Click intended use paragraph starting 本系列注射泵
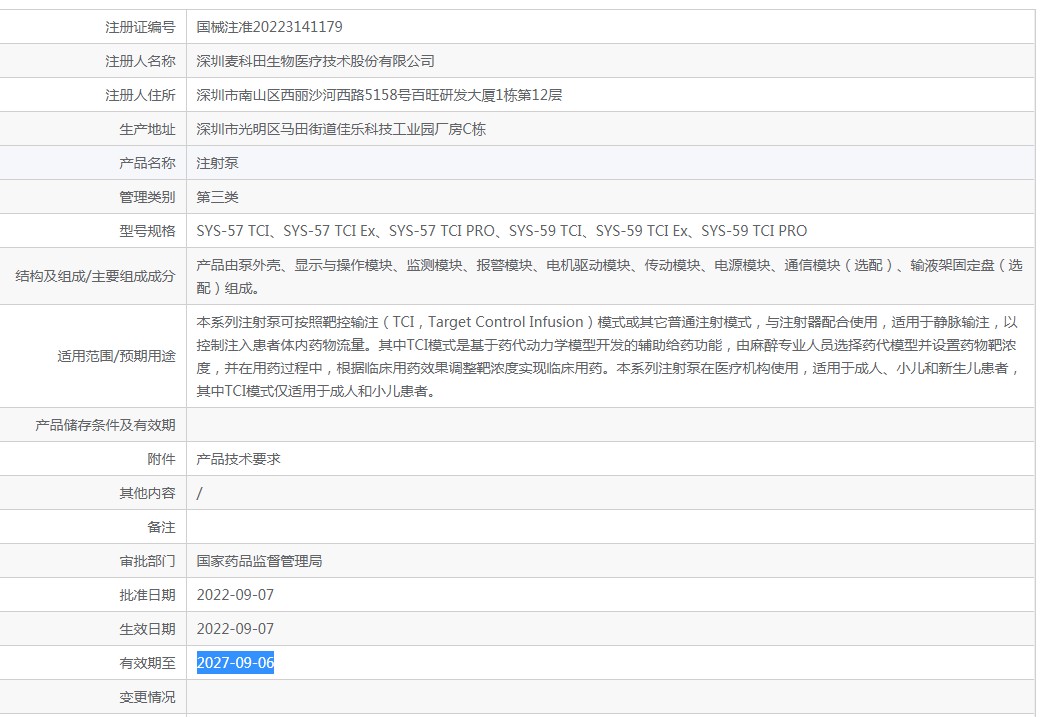Viewport: 1047px width, 717px height. 608,356
